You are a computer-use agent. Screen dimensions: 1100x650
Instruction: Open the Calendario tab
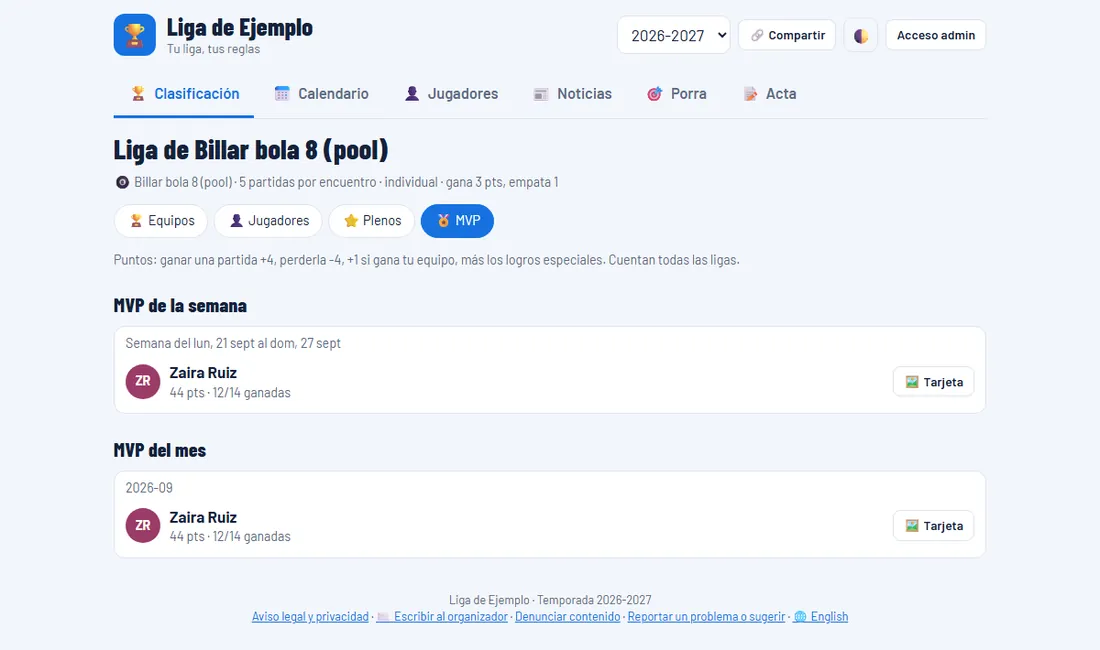321,94
